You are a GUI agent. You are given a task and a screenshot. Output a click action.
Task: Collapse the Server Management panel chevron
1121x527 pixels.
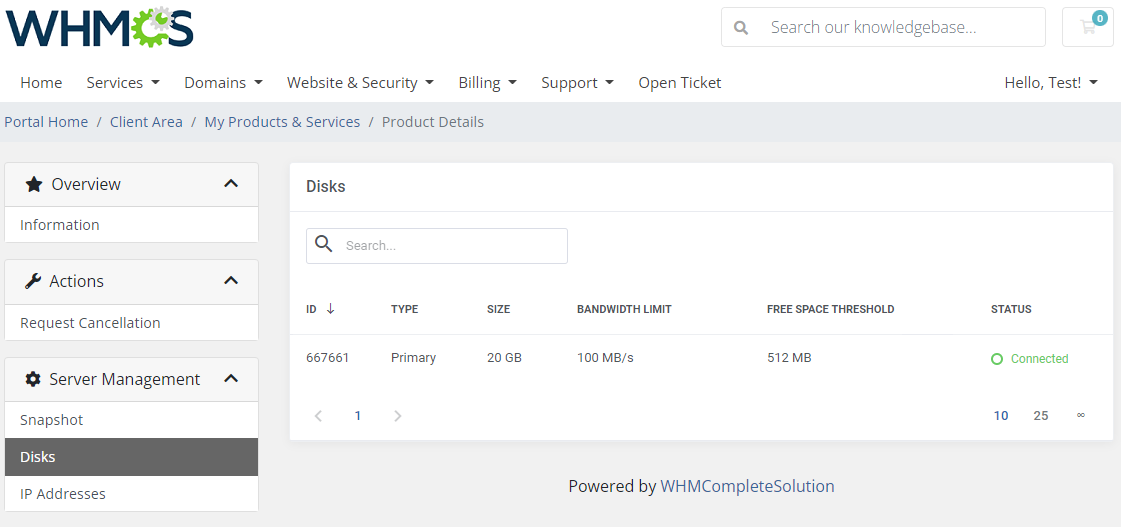231,379
